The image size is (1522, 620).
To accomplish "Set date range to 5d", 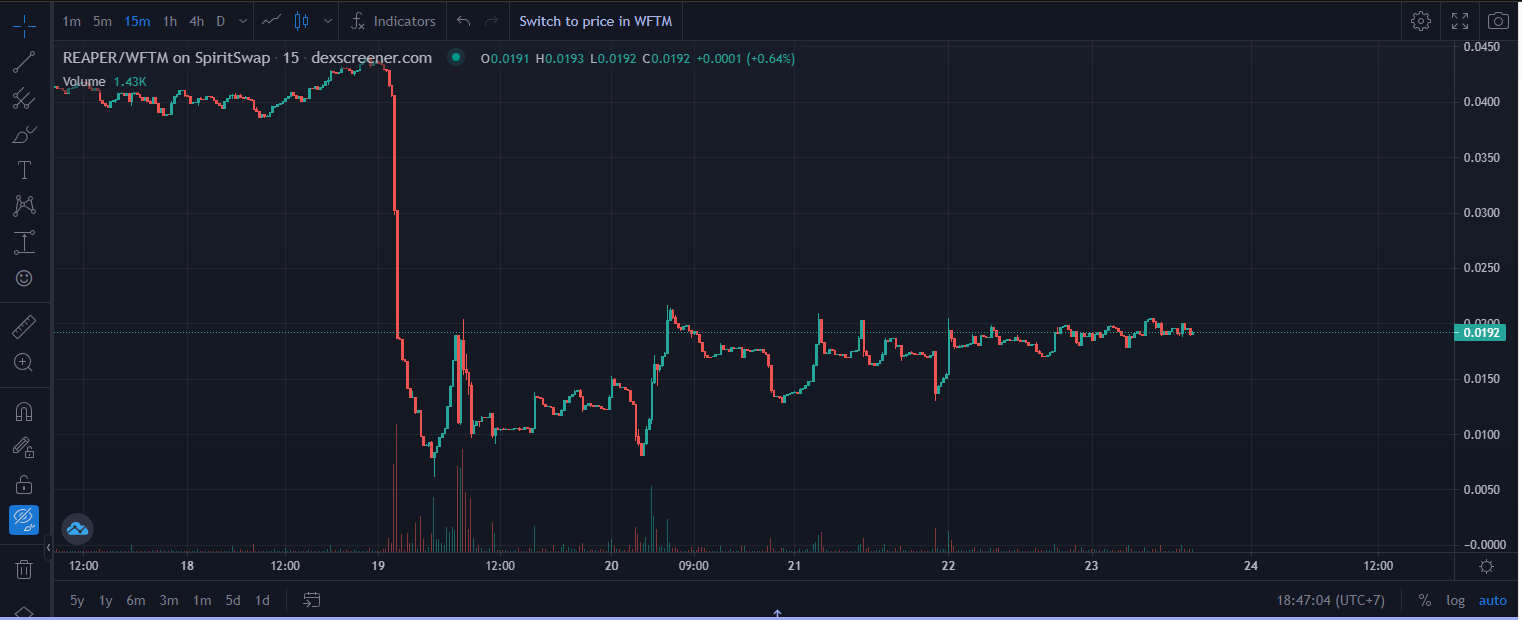I will (233, 601).
